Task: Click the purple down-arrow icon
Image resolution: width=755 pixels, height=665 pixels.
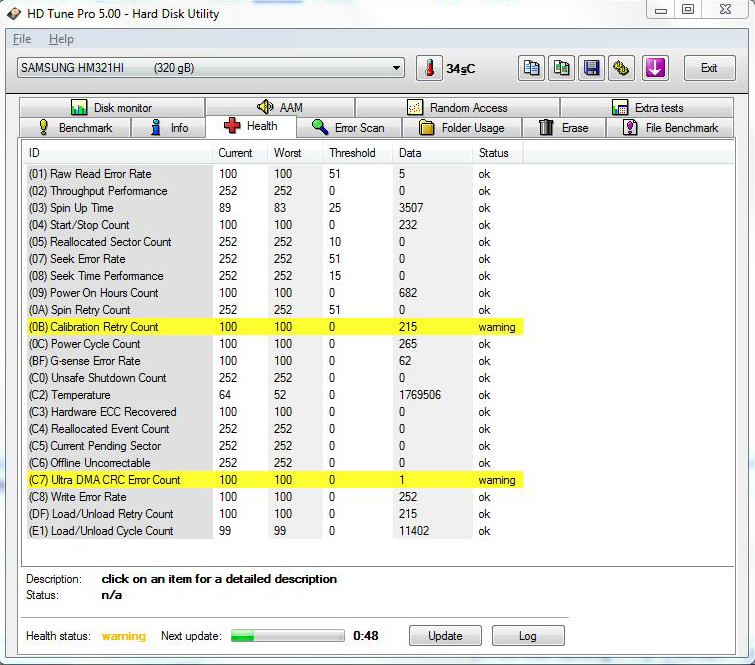Action: pos(654,68)
